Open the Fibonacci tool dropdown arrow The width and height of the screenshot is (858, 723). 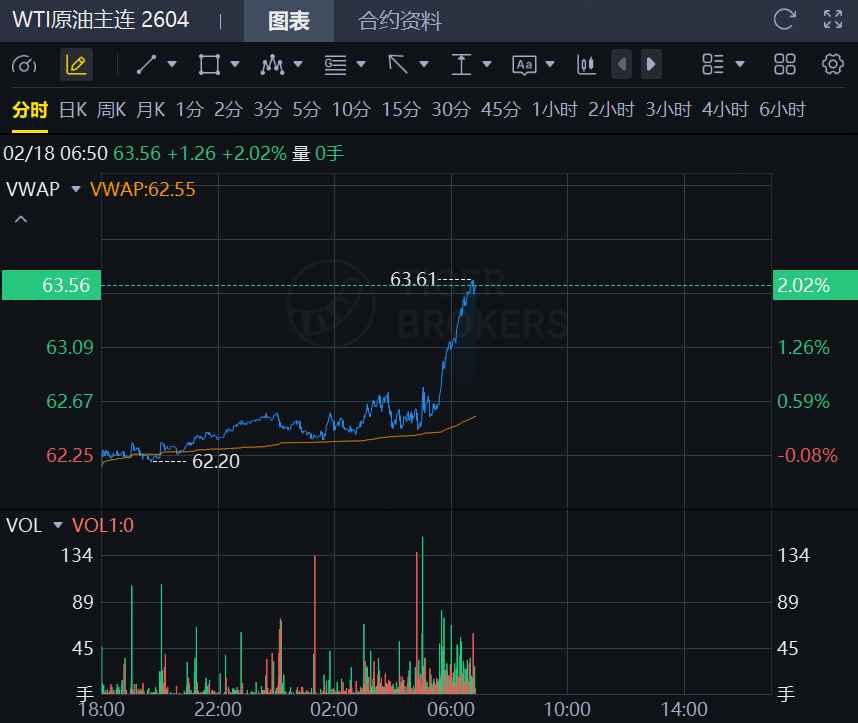tap(361, 65)
